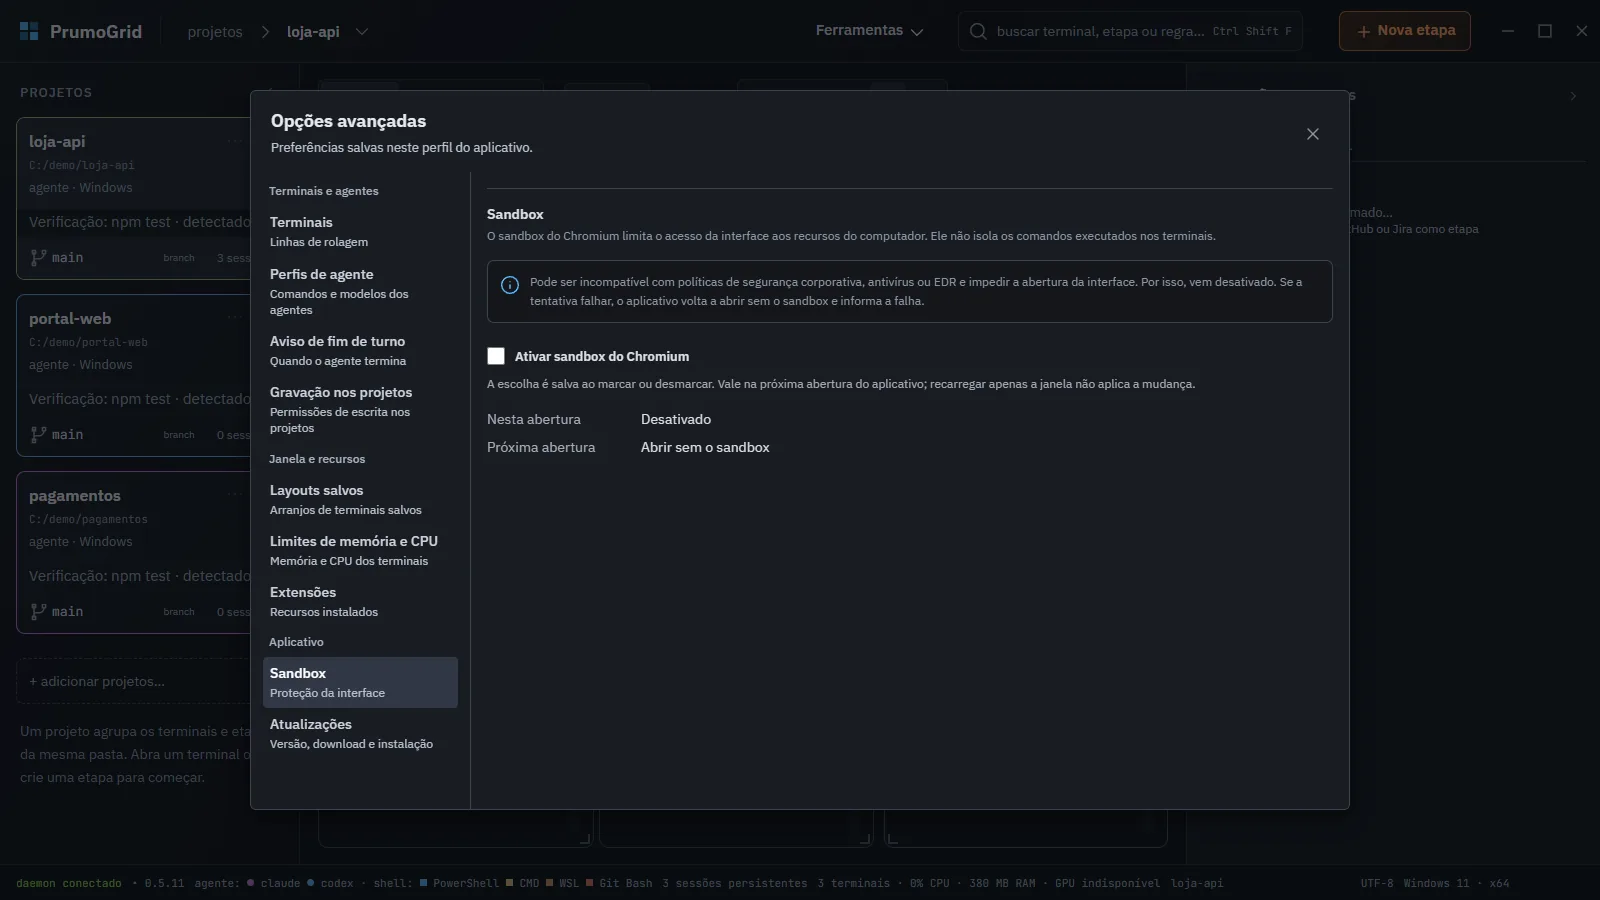This screenshot has height=900, width=1600.
Task: Click the PowerShell shell indicator
Action: [459, 883]
